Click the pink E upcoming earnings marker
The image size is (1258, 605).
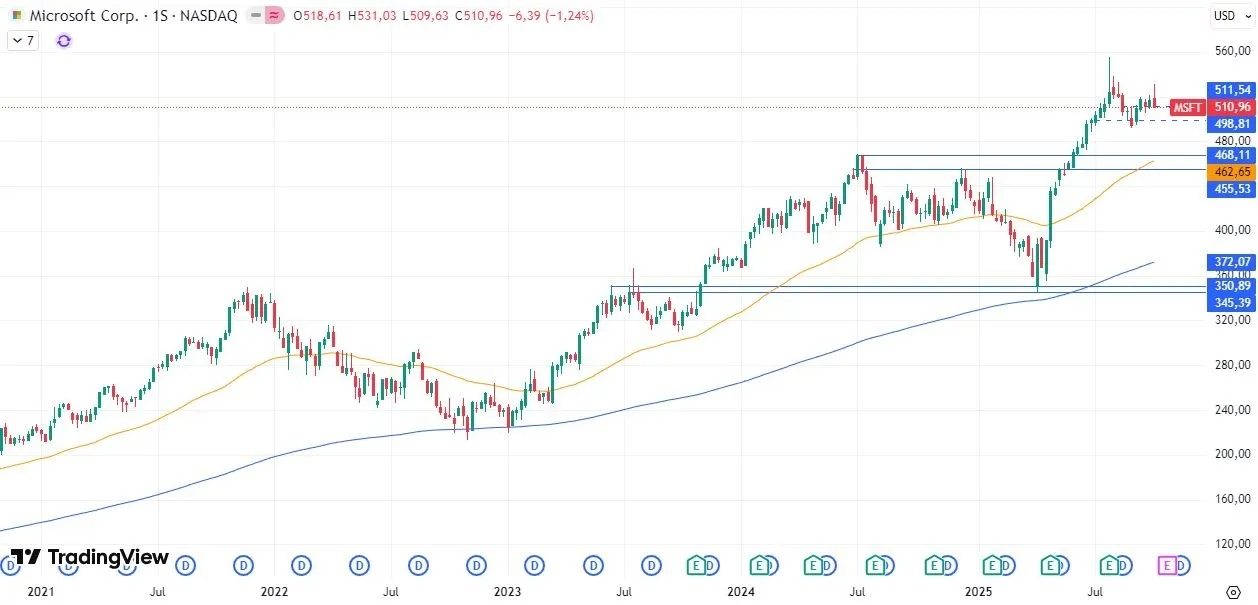pos(1166,565)
